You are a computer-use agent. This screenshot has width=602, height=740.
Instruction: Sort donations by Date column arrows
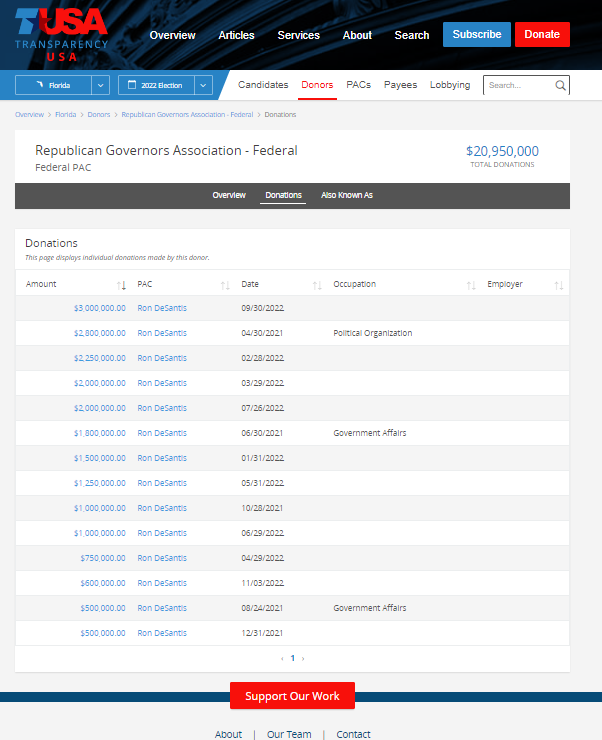pyautogui.click(x=317, y=285)
